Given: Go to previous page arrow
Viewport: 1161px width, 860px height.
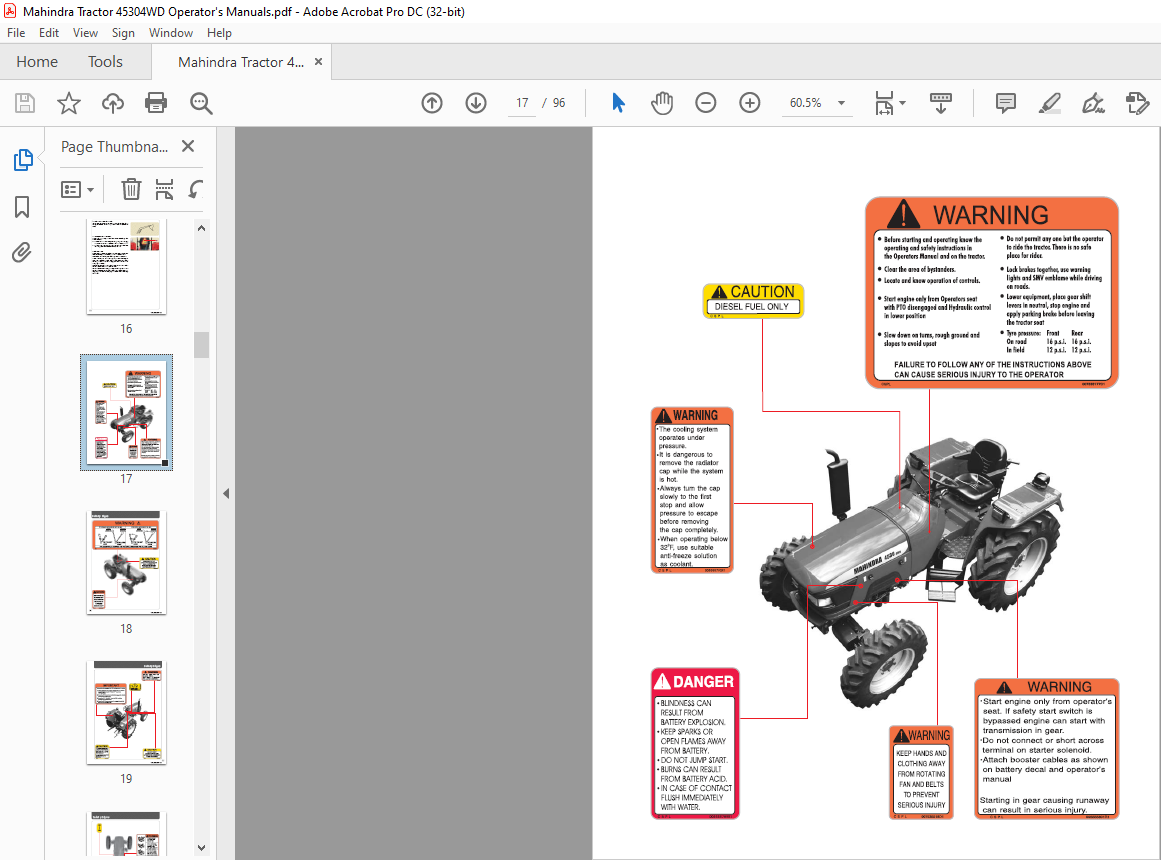Looking at the screenshot, I should point(432,103).
